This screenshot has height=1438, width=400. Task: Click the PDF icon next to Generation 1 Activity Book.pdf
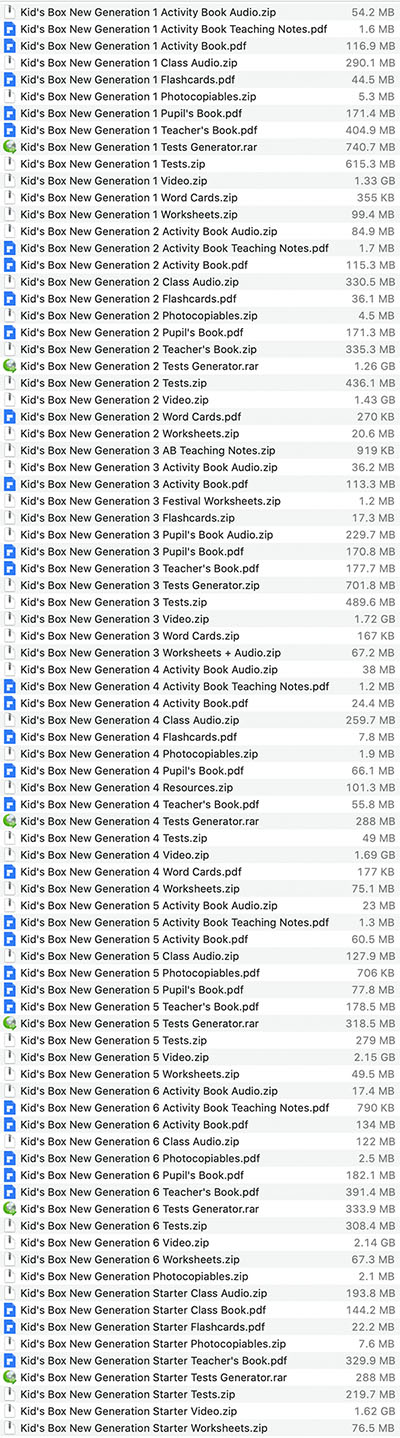coord(9,46)
